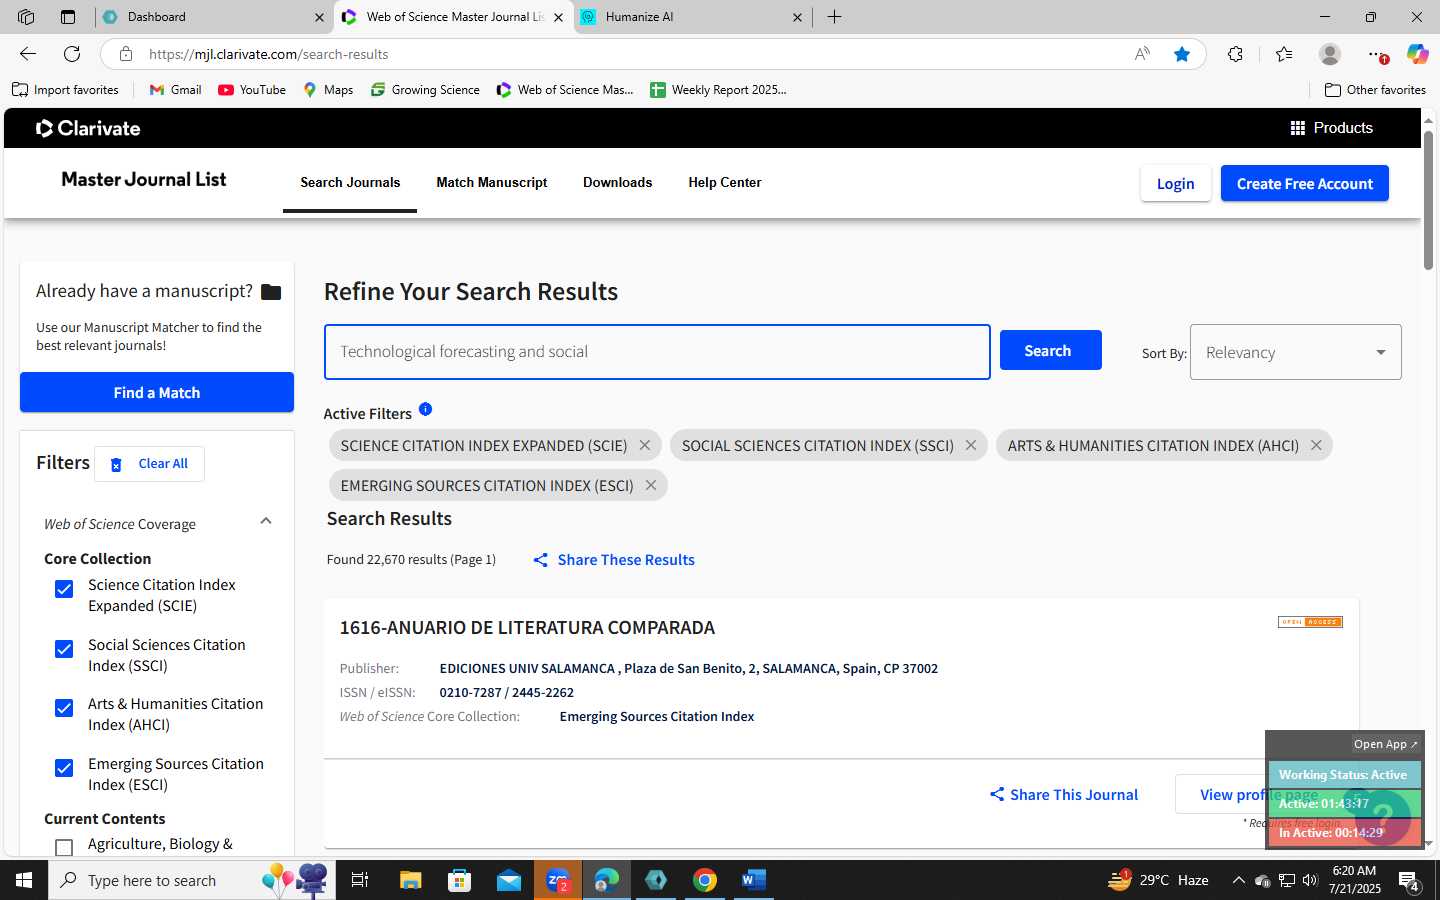Viewport: 1440px width, 900px height.
Task: Open Google Chrome from taskbar
Action: coord(705,880)
